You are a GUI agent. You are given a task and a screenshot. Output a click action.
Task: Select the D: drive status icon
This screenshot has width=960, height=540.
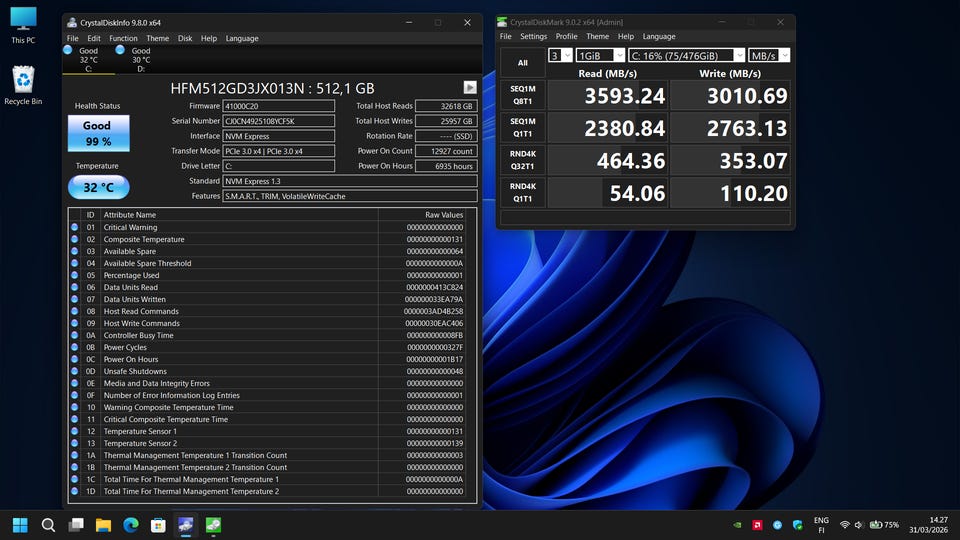[x=120, y=49]
